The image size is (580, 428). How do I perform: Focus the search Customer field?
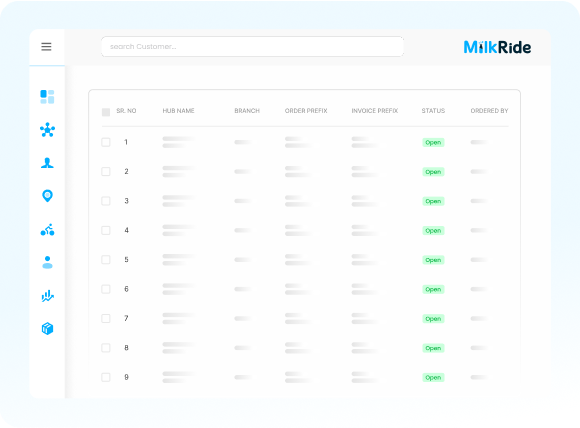pos(252,47)
